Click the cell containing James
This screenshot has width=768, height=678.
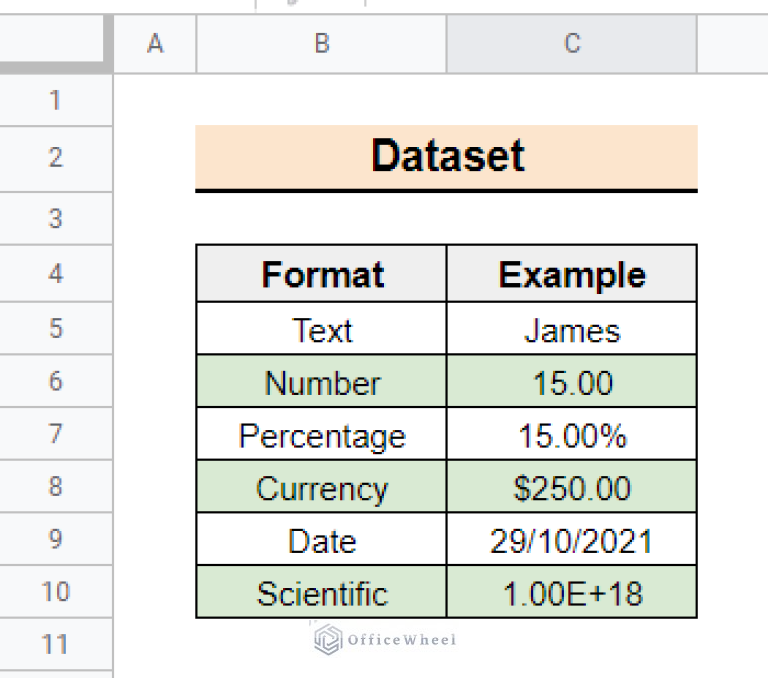[x=571, y=329]
